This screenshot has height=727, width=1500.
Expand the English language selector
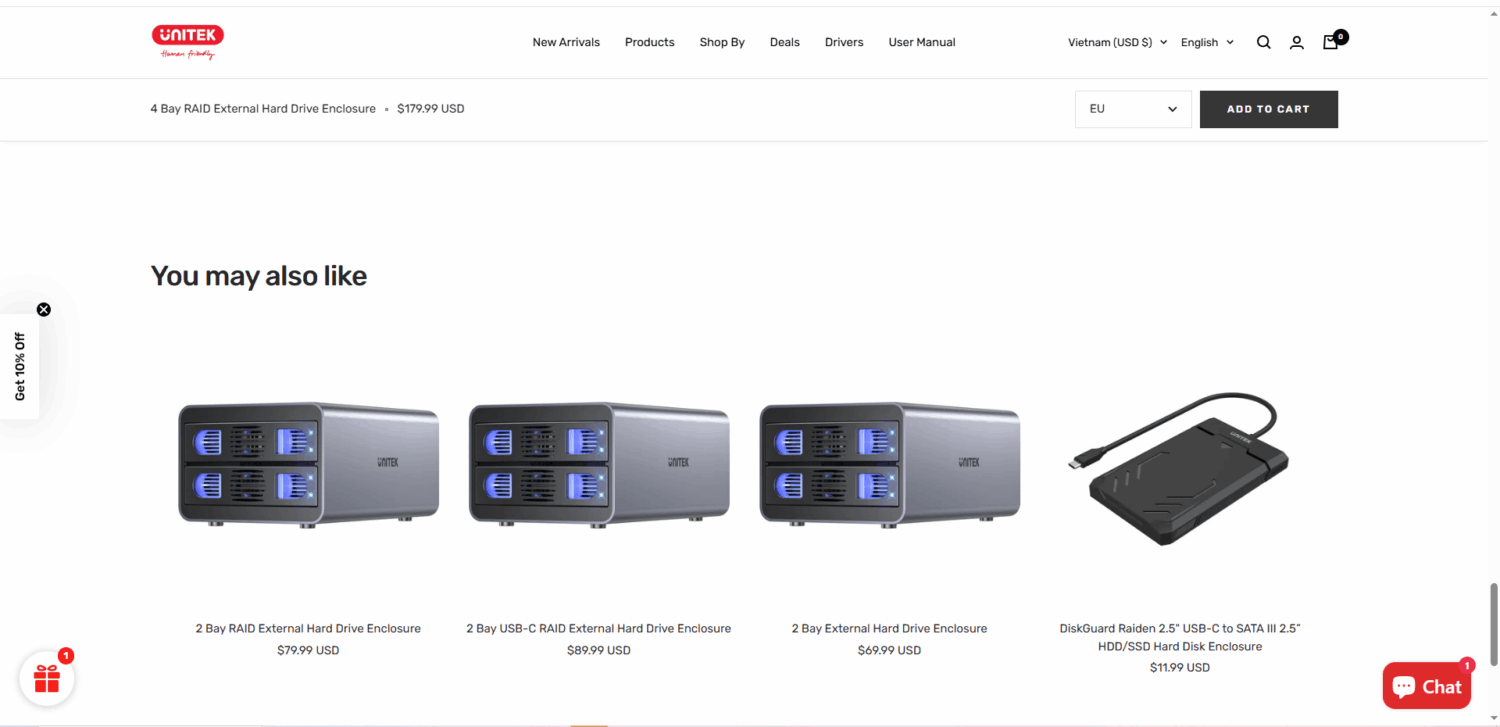click(1207, 42)
